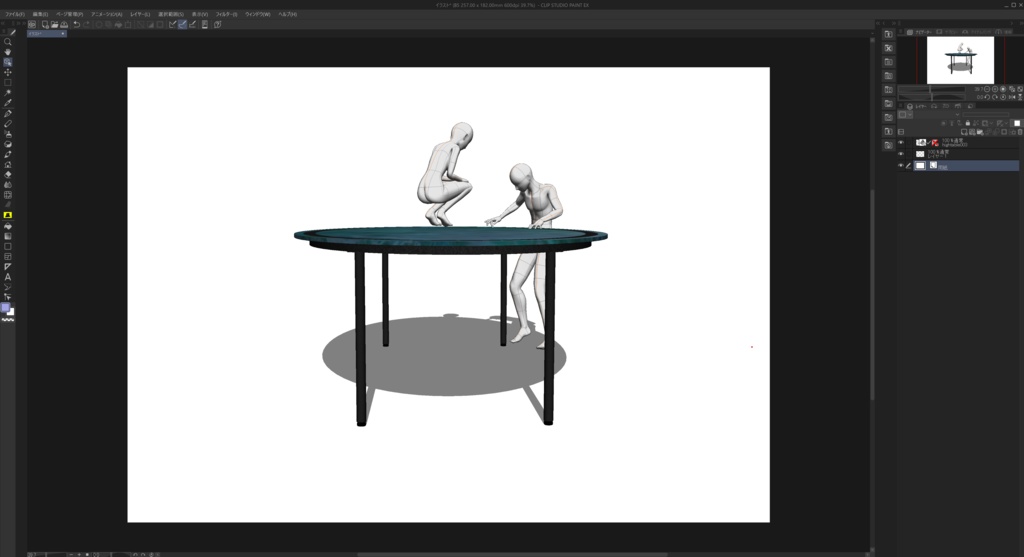The width and height of the screenshot is (1024, 557).
Task: Click the Save toolbar icon
Action: click(x=64, y=25)
